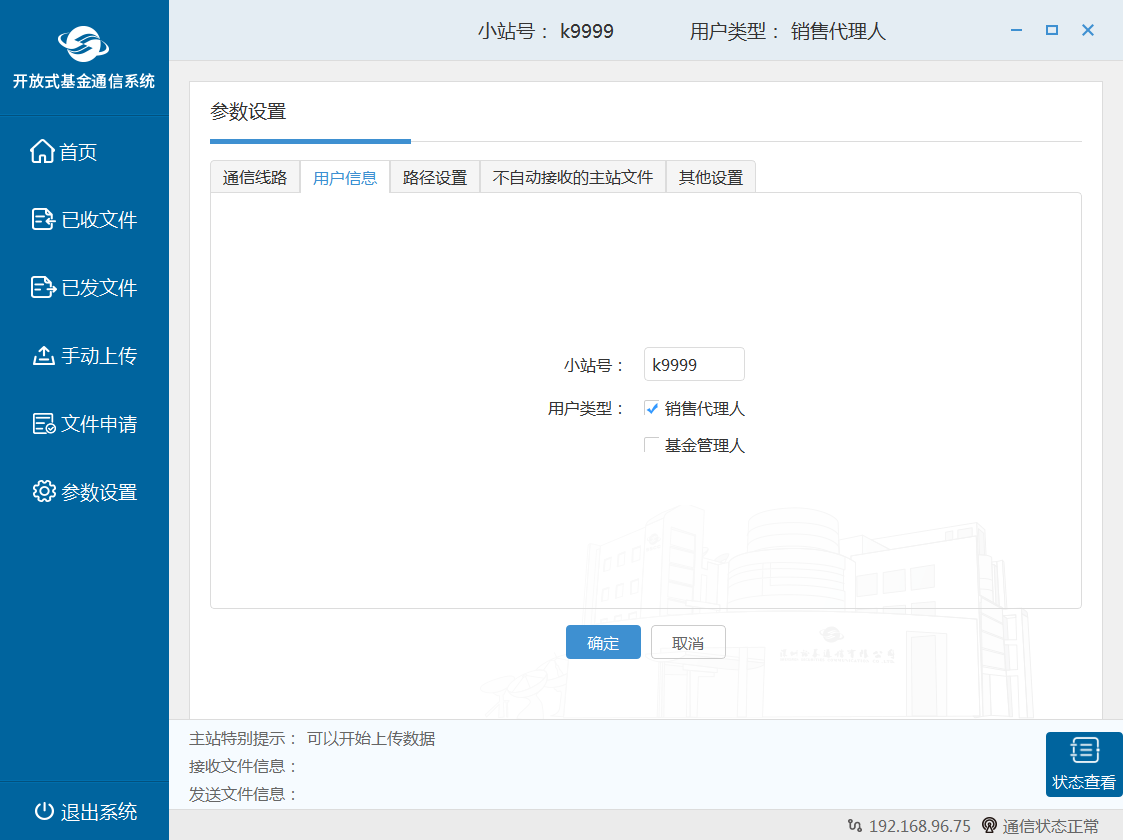1123x840 pixels.
Task: Enable the 基金管理人 checkbox
Action: [x=652, y=446]
